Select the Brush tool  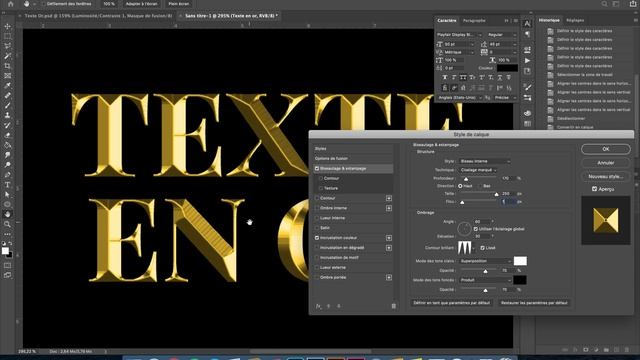7,105
